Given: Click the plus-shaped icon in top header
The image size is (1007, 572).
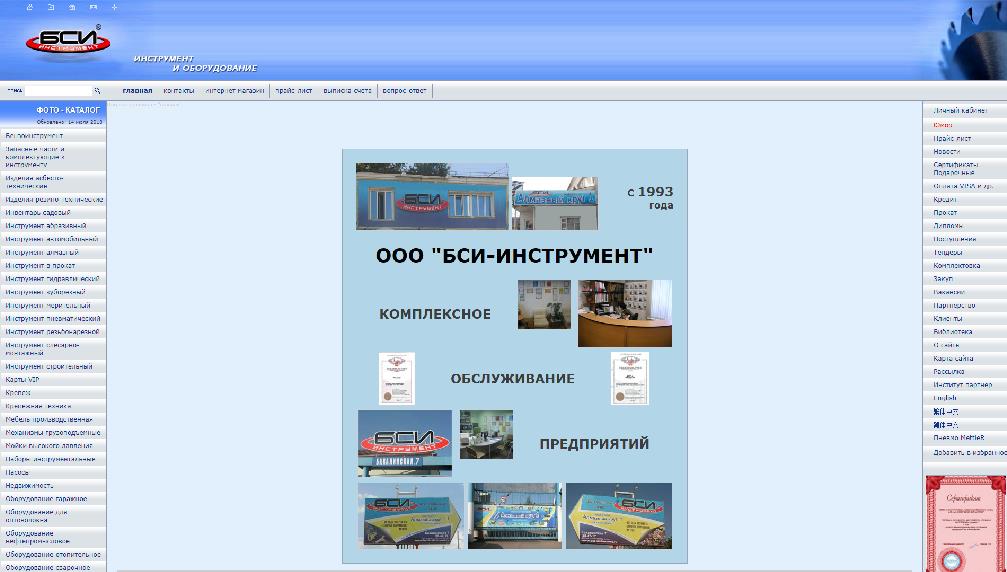Looking at the screenshot, I should click(x=114, y=7).
